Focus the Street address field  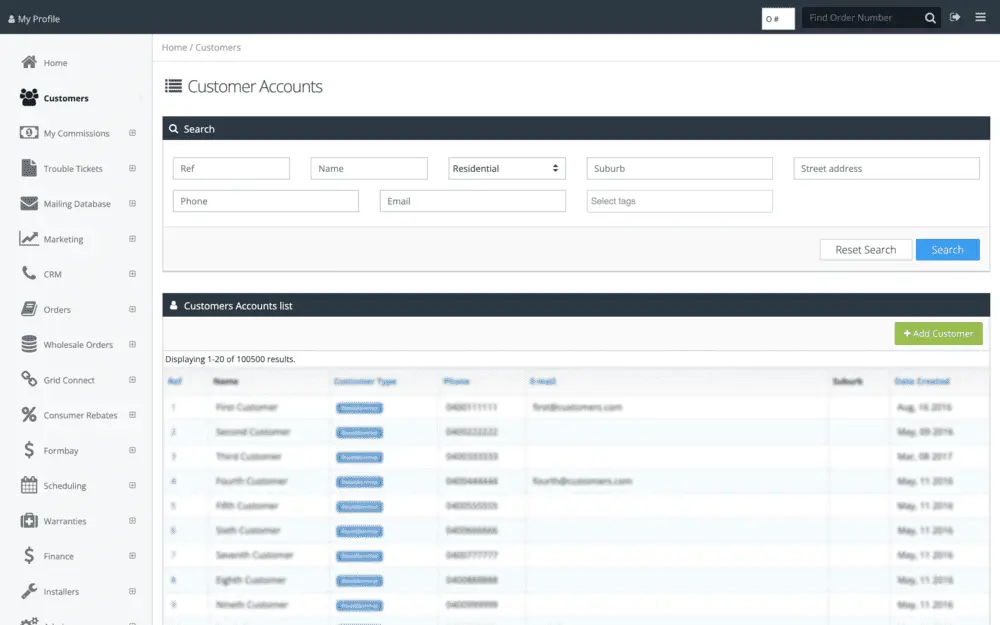click(886, 168)
